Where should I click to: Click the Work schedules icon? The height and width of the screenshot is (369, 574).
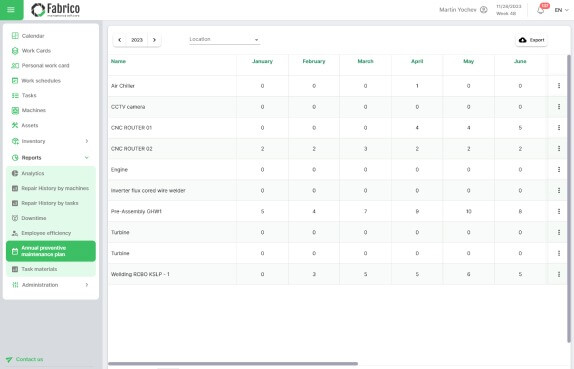coord(15,81)
